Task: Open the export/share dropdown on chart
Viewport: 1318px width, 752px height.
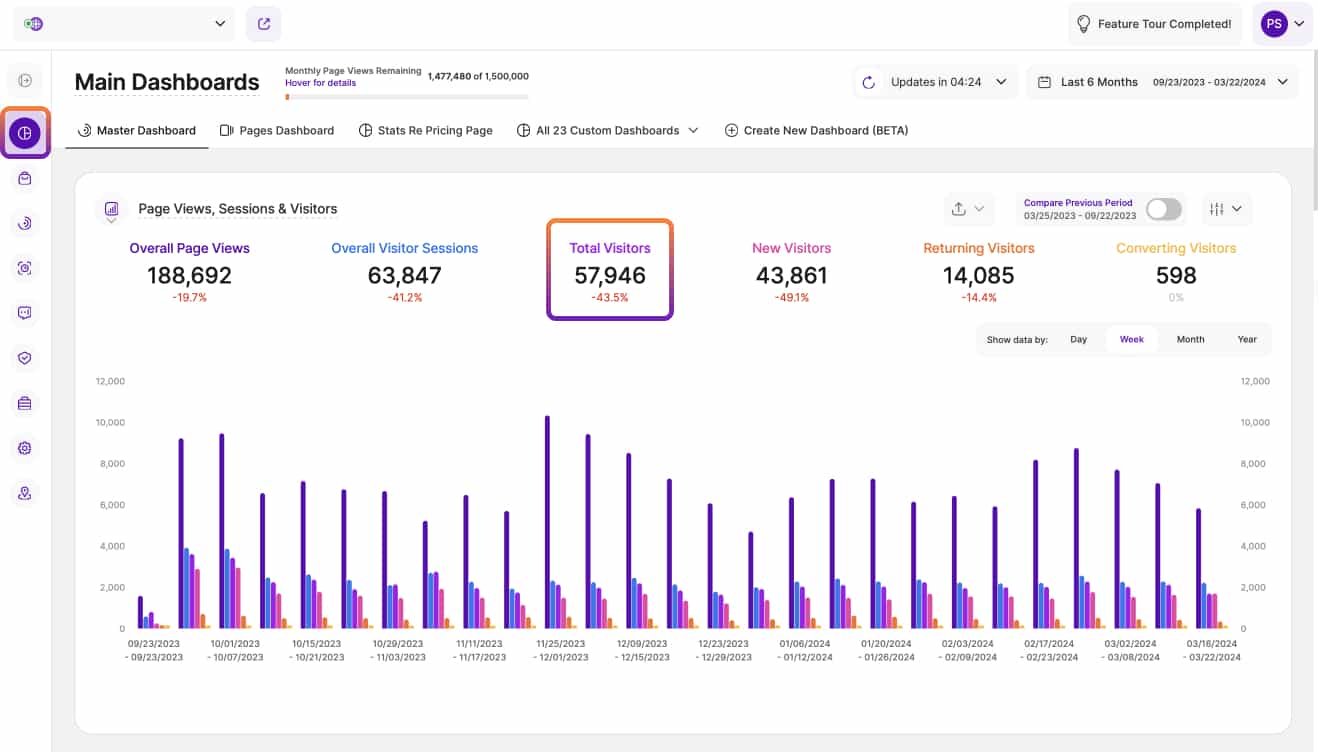Action: pyautogui.click(x=968, y=209)
